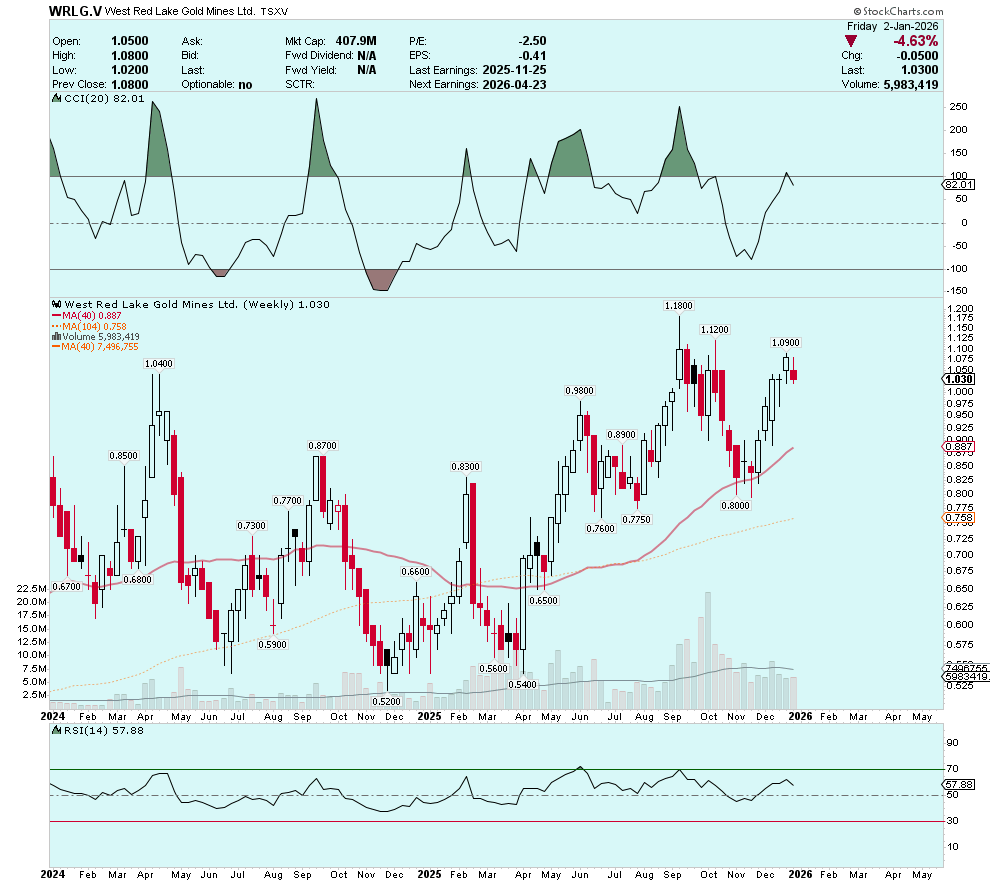
Task: Click the 0.8700 high price annotation
Action: [322, 446]
